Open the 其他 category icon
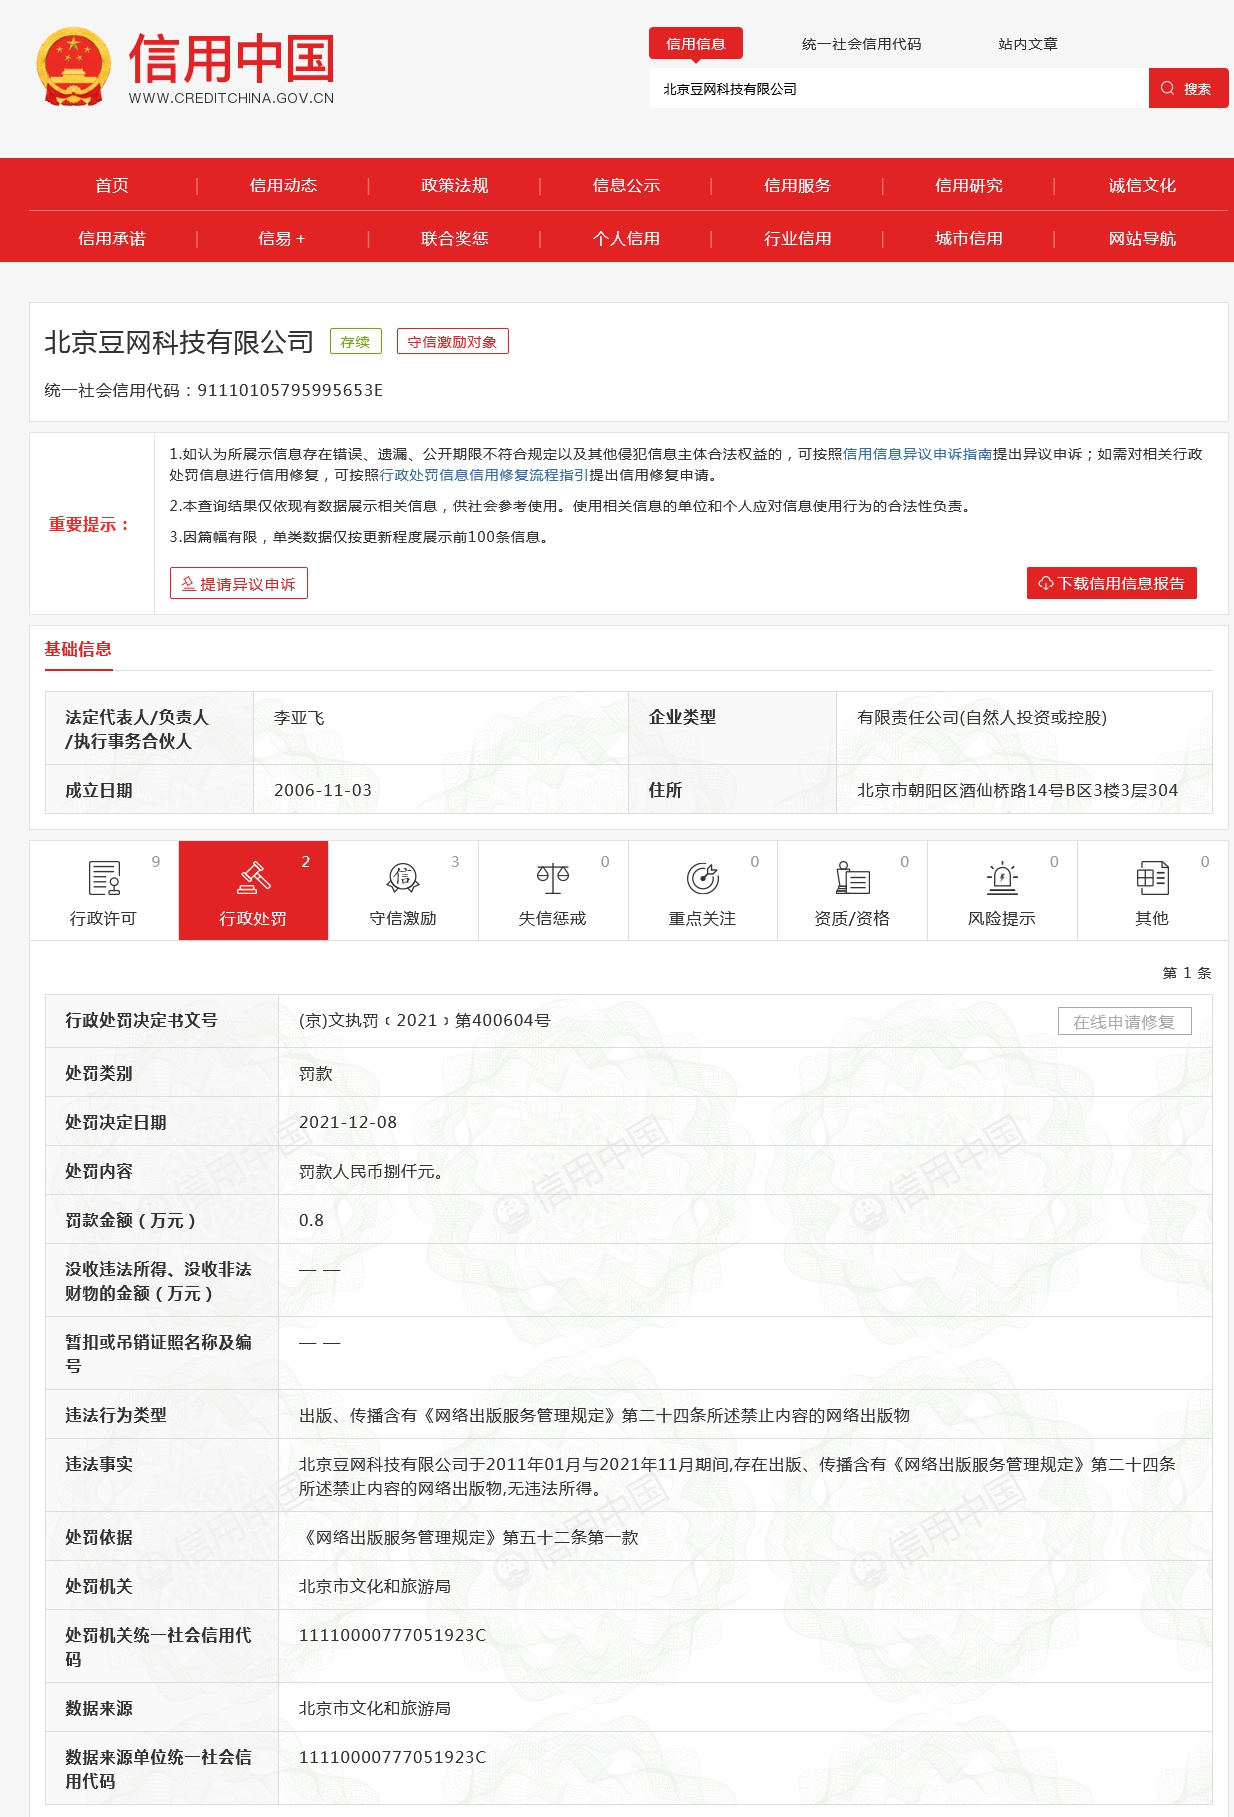1234x1817 pixels. click(x=1152, y=878)
